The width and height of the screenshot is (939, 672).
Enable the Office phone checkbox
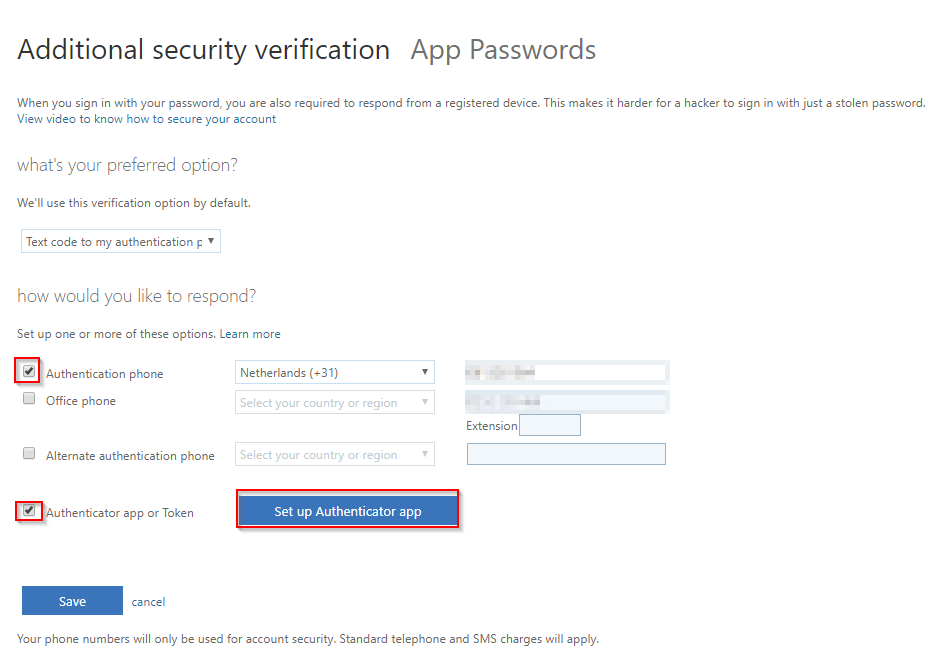(x=29, y=398)
